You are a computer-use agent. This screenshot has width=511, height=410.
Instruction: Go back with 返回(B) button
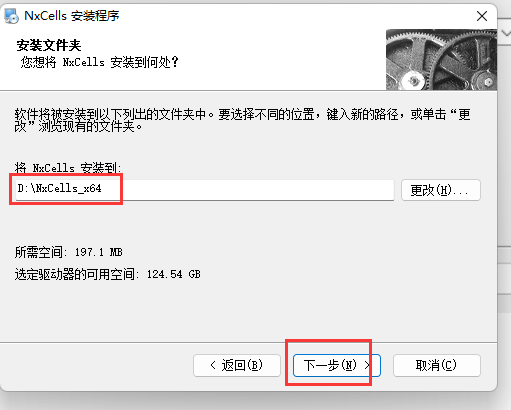click(x=237, y=365)
